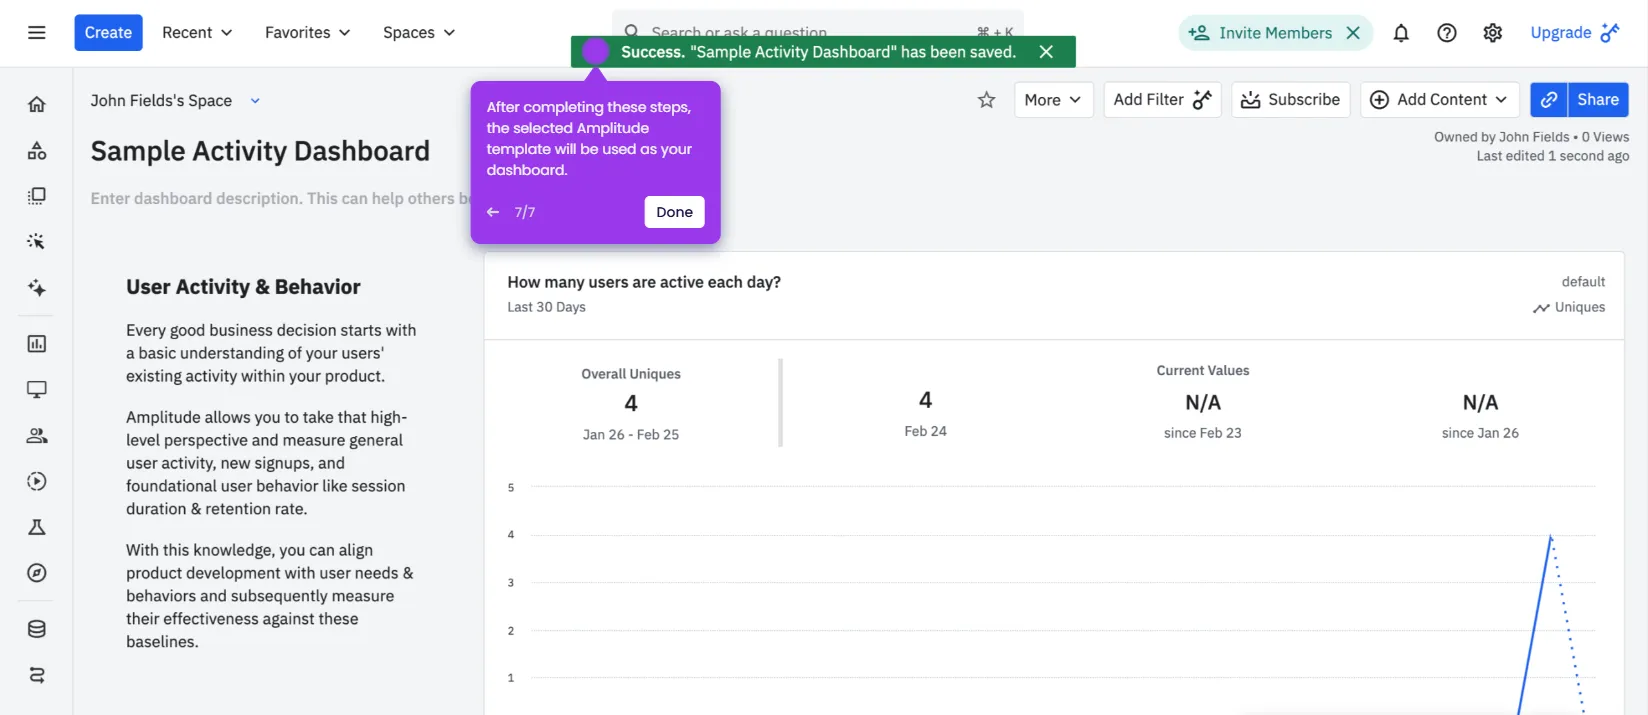Open the experiment flask sidebar icon

(37, 527)
